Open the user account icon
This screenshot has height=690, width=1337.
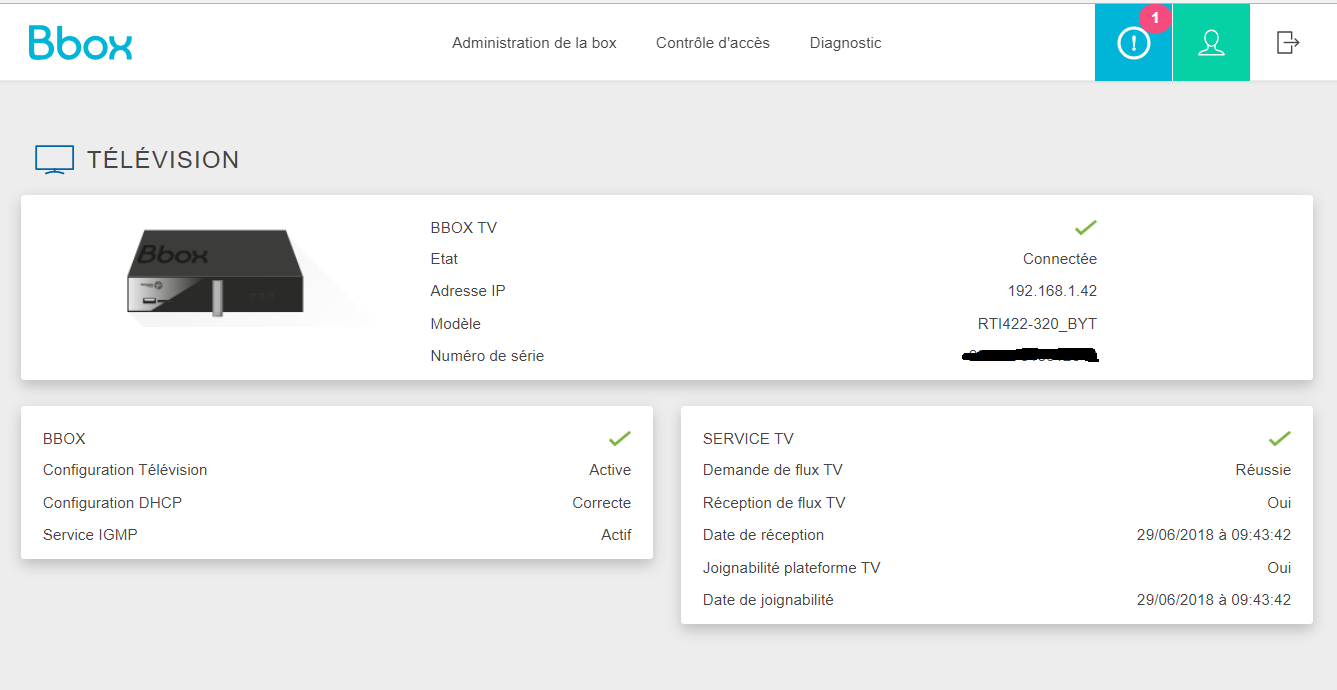[x=1211, y=42]
